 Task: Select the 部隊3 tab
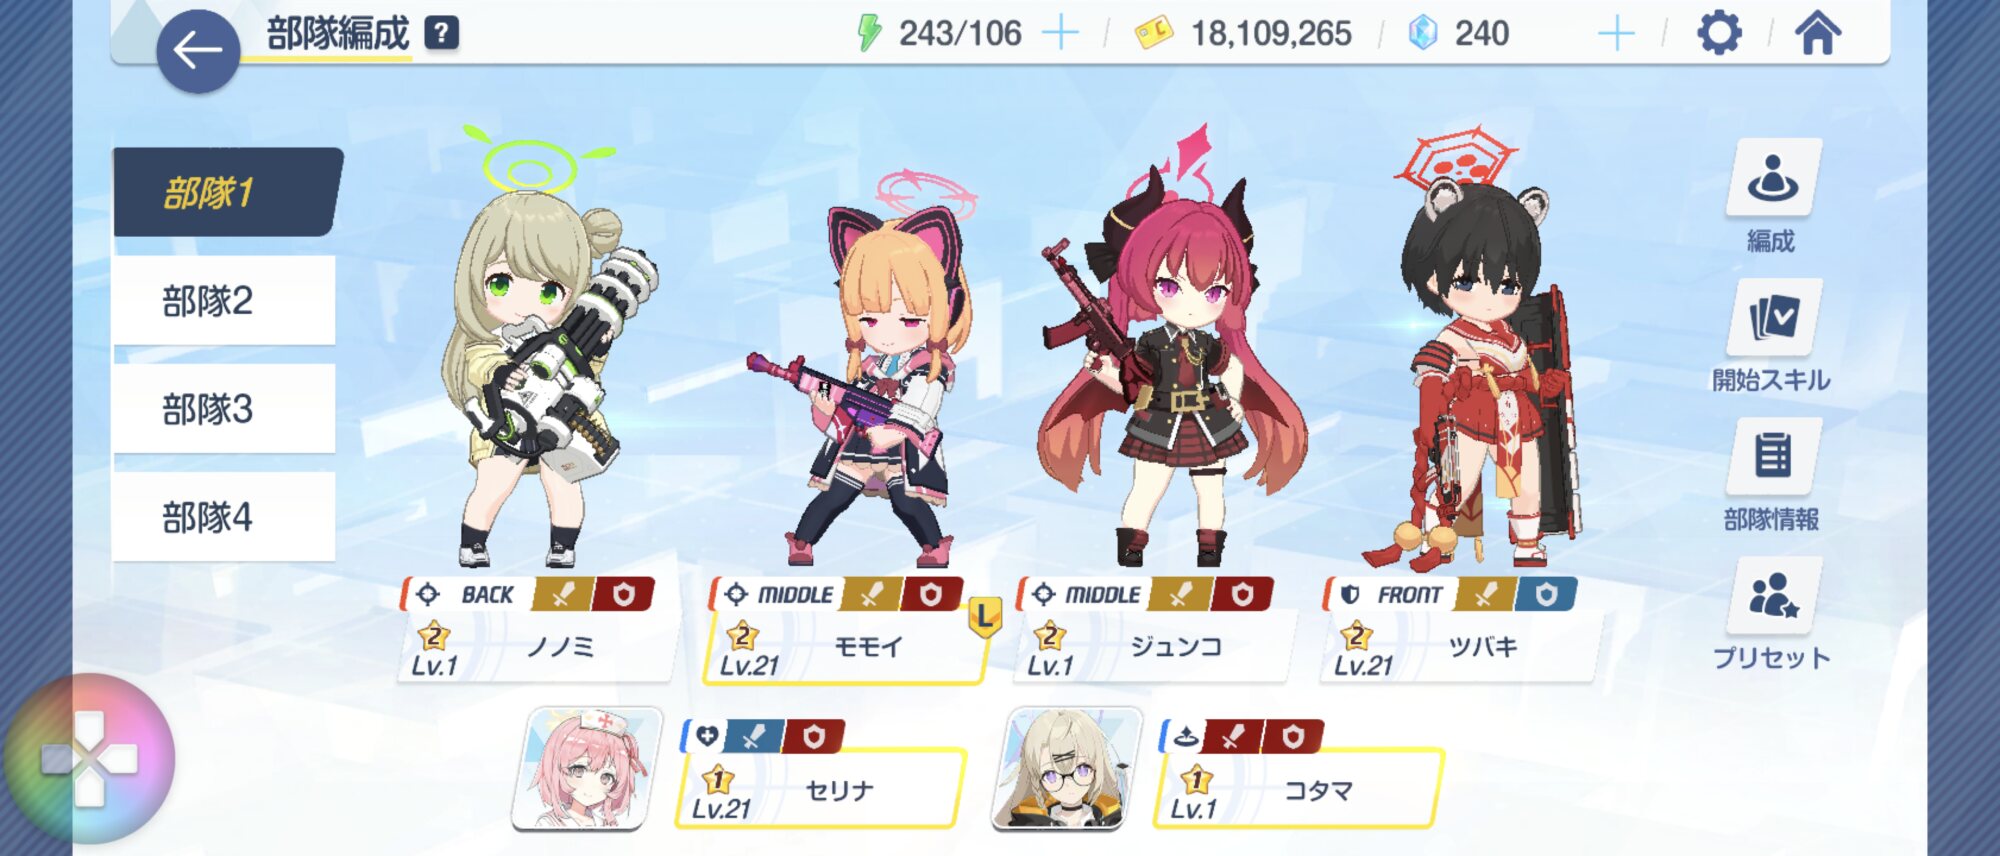[x=224, y=408]
